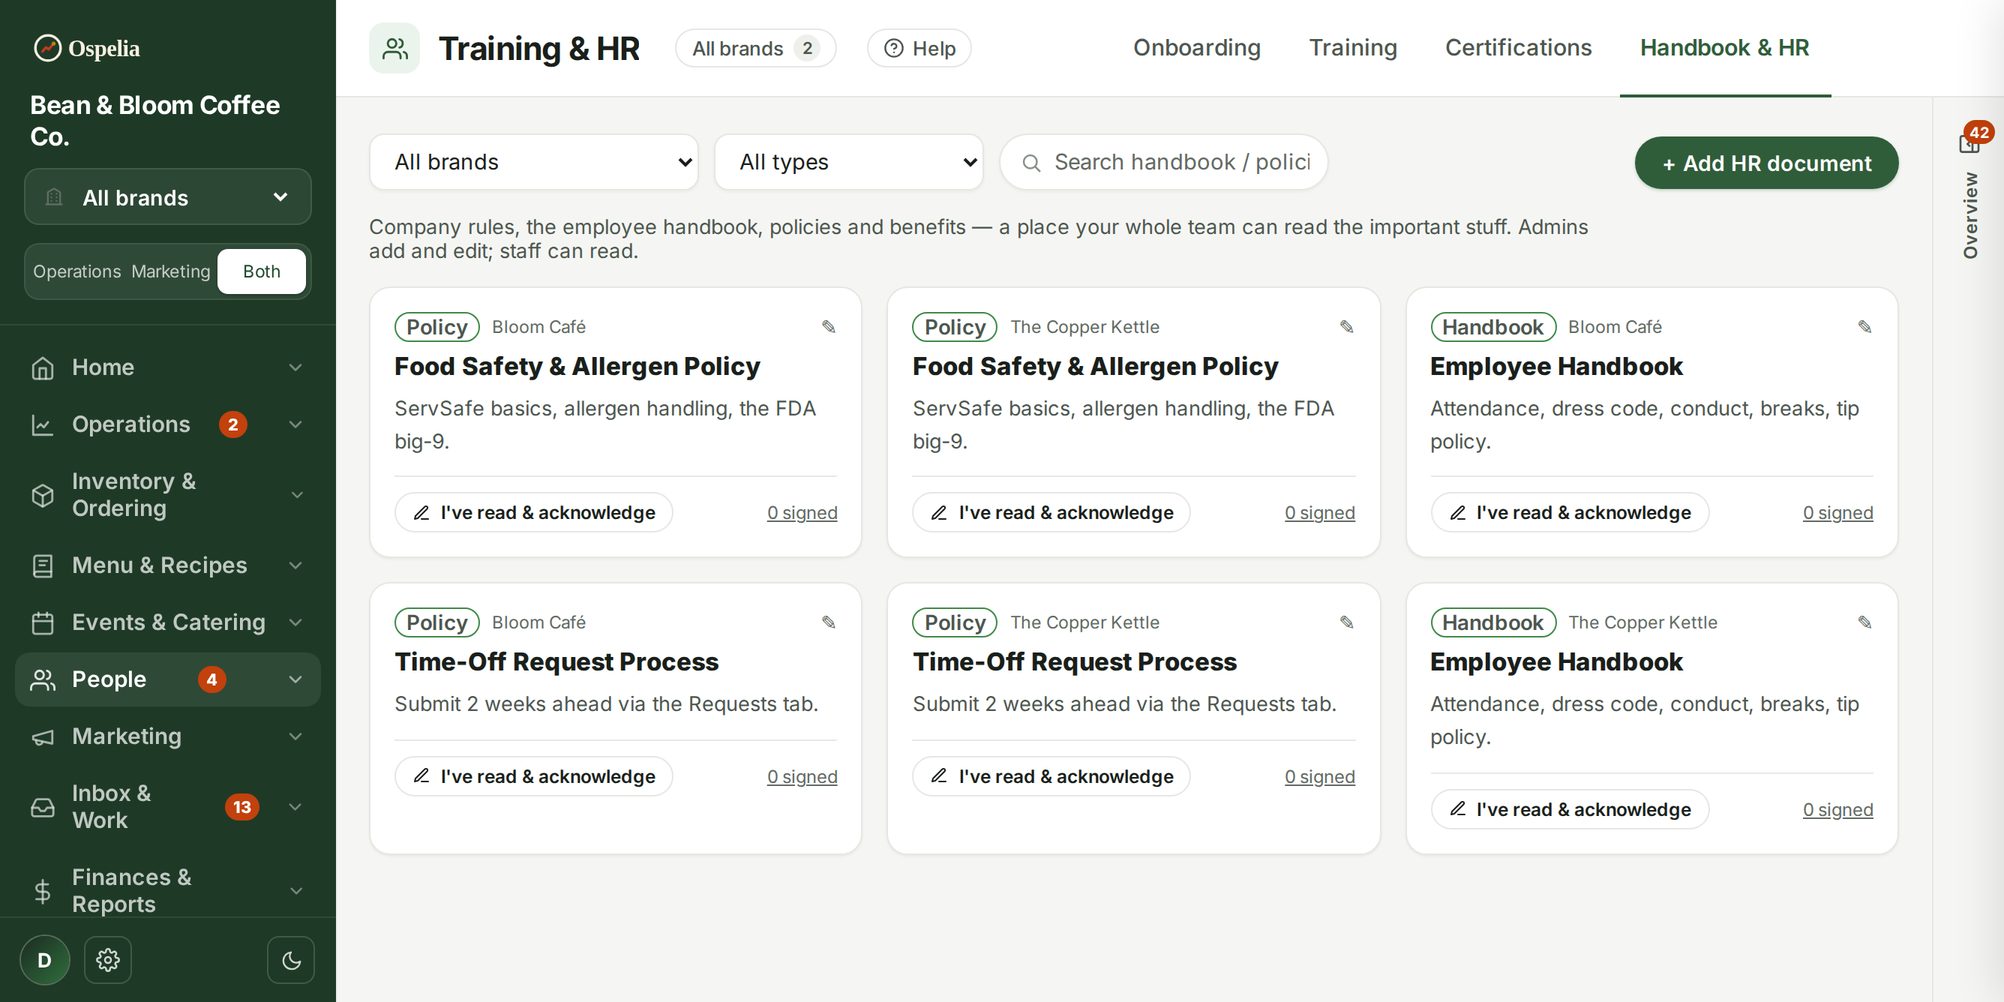Open 0 signed link on Copper Kettle Handbook
The width and height of the screenshot is (2004, 1002).
click(x=1838, y=810)
